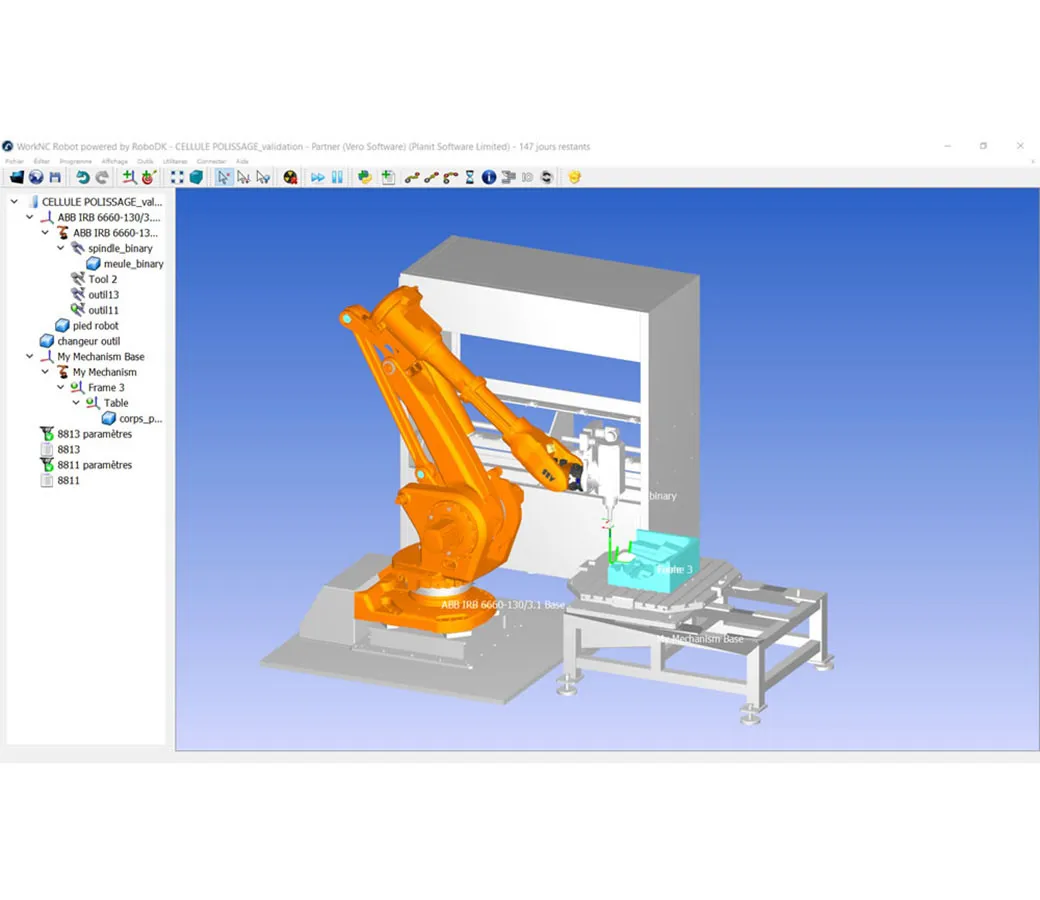Toggle the blue cube shaded view mode
The height and width of the screenshot is (900, 1040).
[x=194, y=177]
